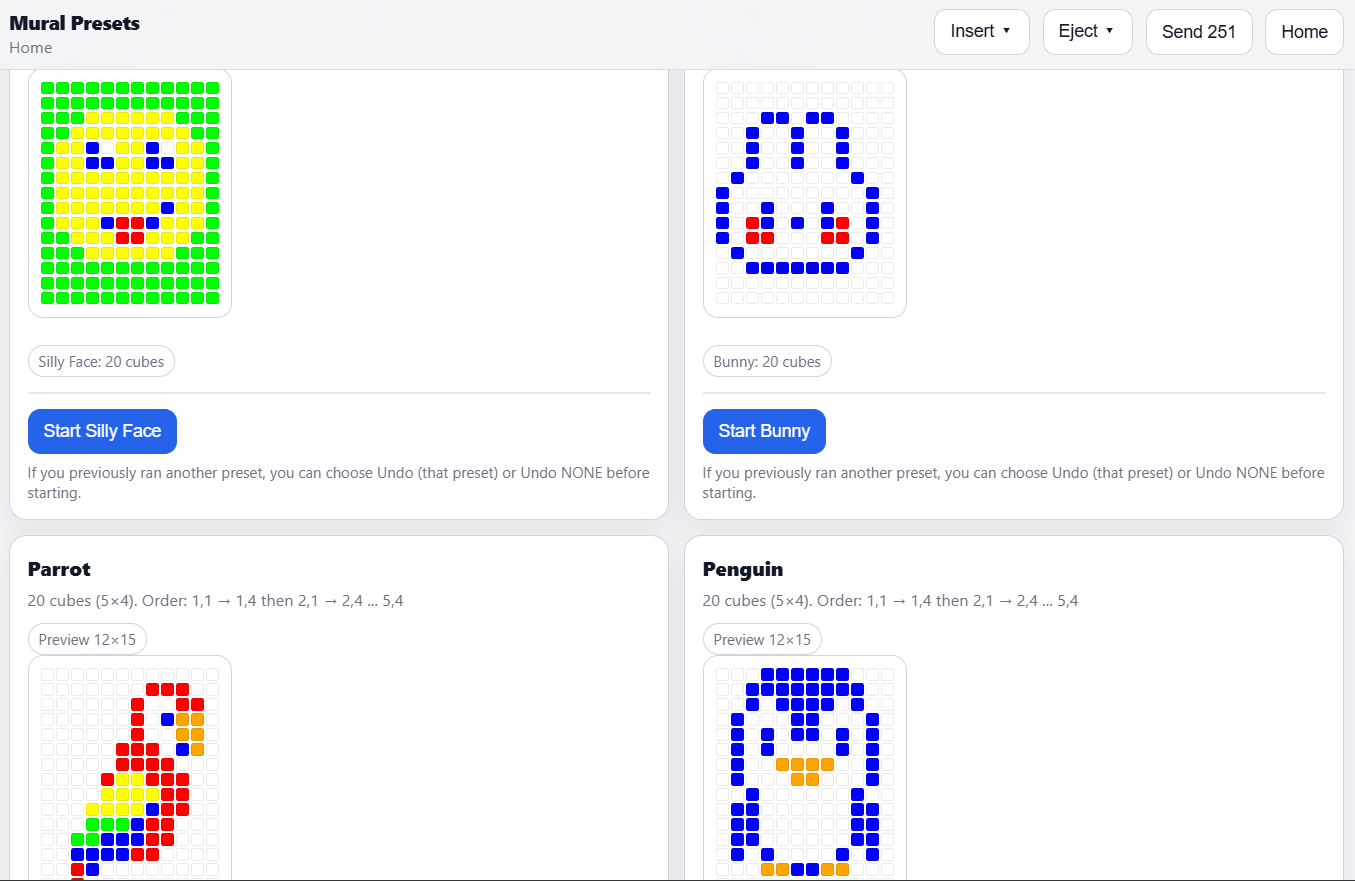This screenshot has width=1355, height=881.
Task: Start the Silly Face preset
Action: [102, 431]
